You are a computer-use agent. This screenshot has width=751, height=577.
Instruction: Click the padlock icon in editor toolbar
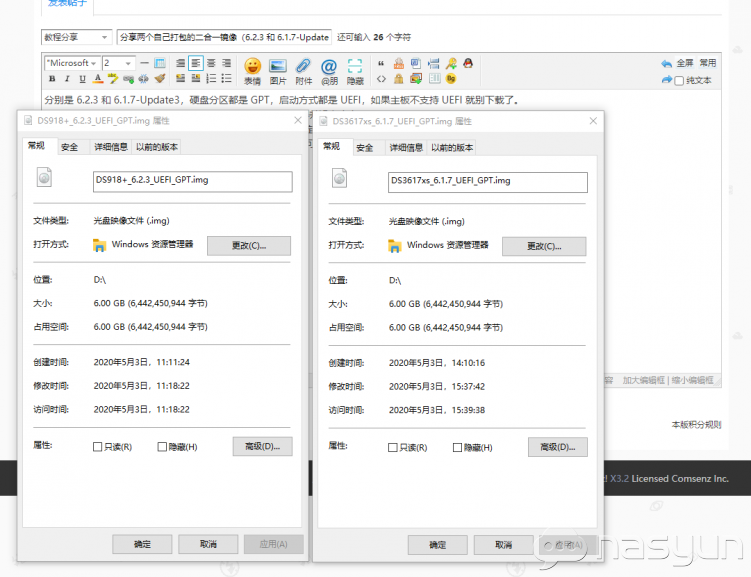tap(398, 79)
